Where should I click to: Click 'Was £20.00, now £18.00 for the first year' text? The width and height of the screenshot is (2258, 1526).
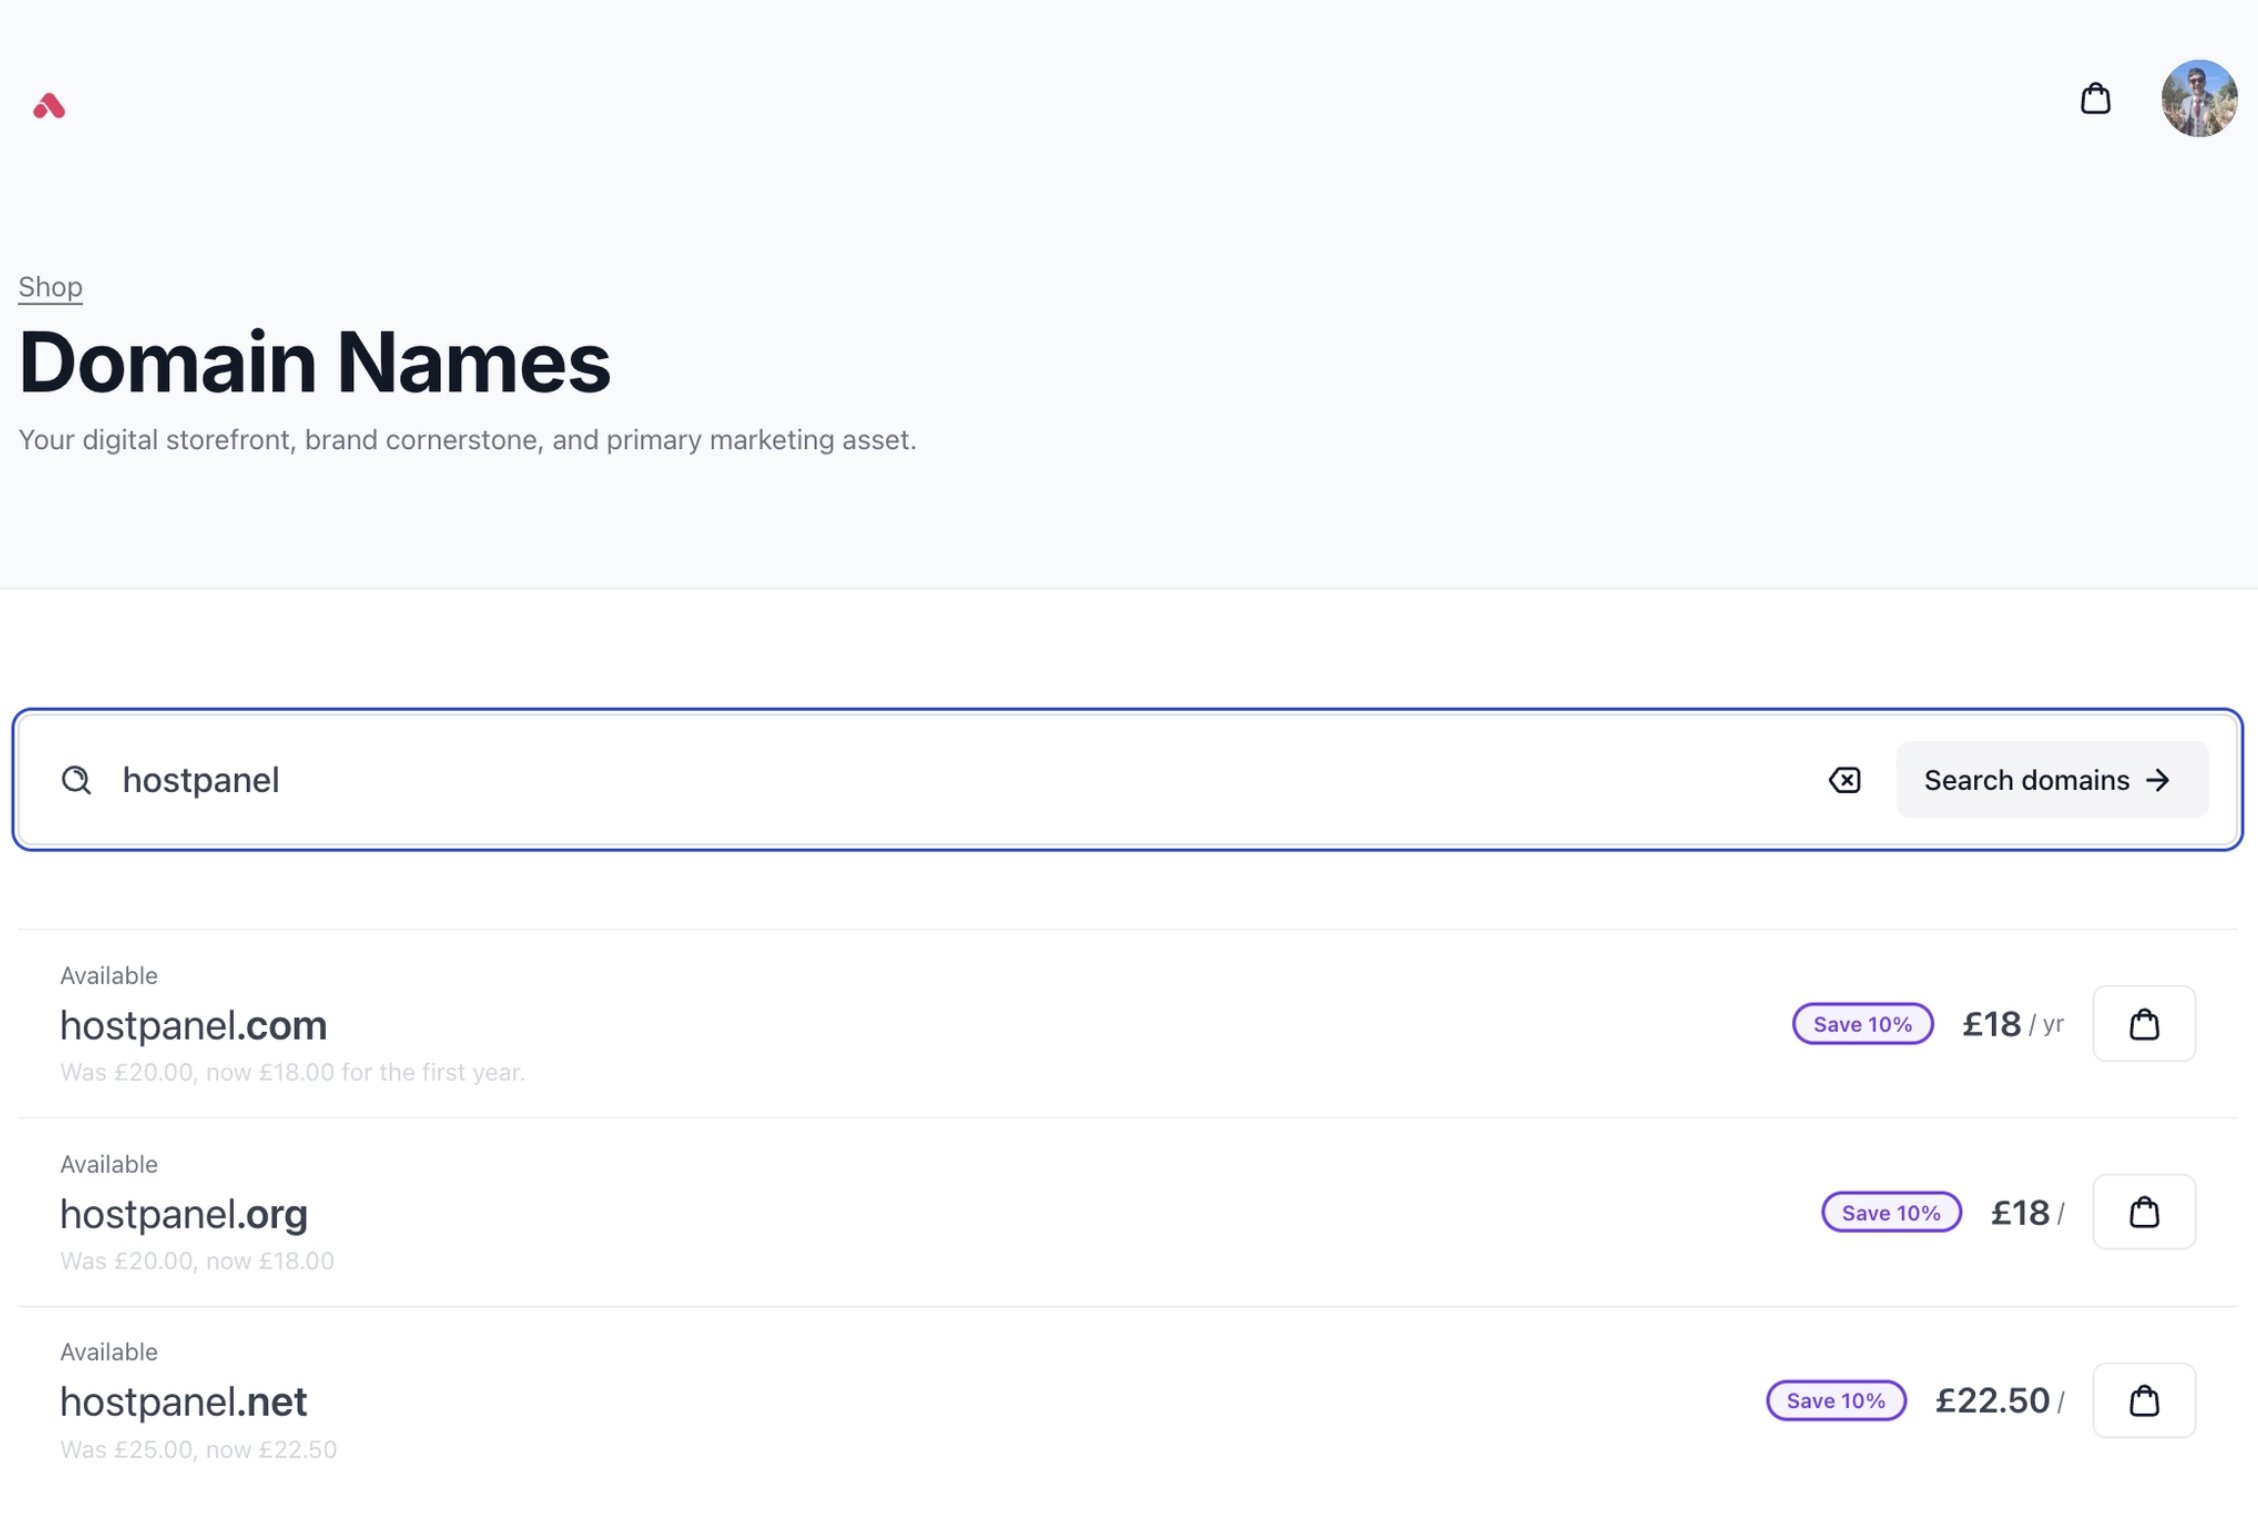(x=292, y=1073)
